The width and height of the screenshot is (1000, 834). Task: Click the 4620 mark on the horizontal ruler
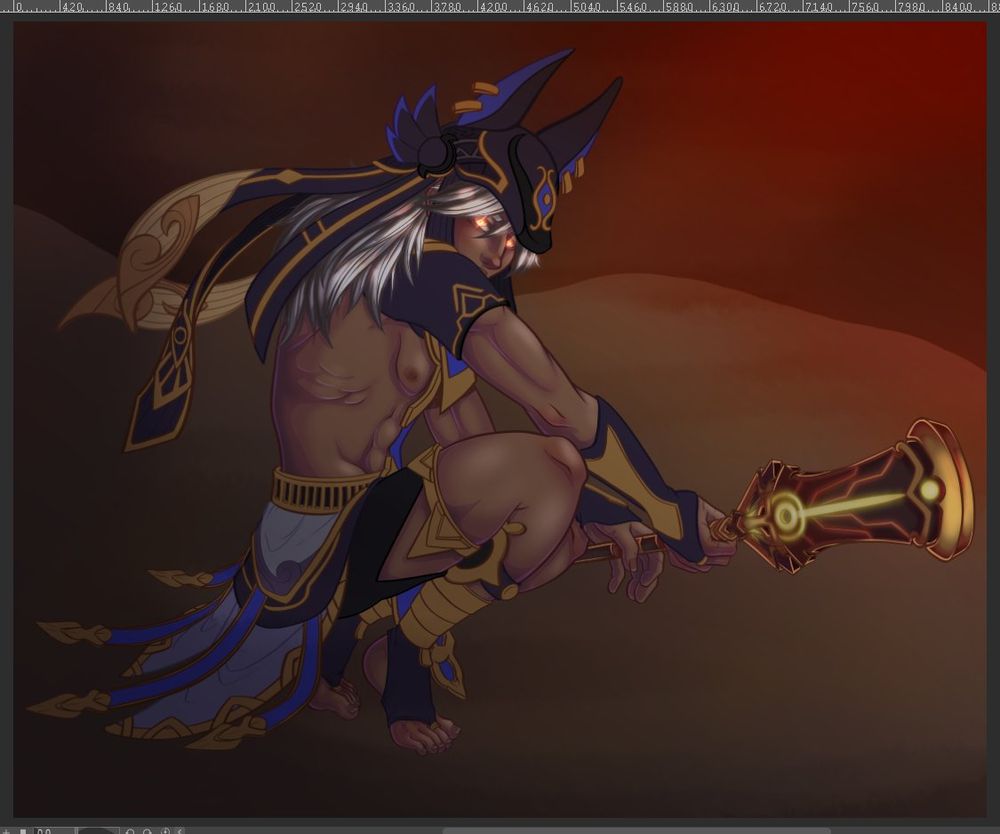(538, 7)
